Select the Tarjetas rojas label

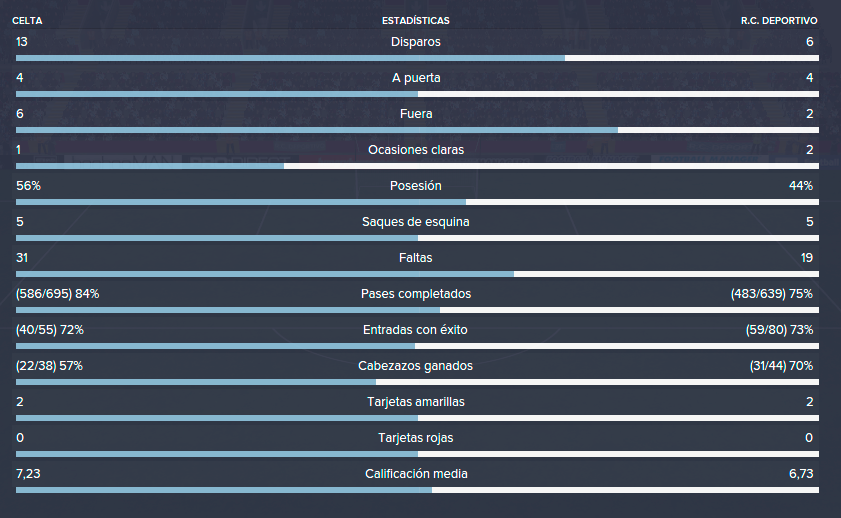tap(416, 438)
